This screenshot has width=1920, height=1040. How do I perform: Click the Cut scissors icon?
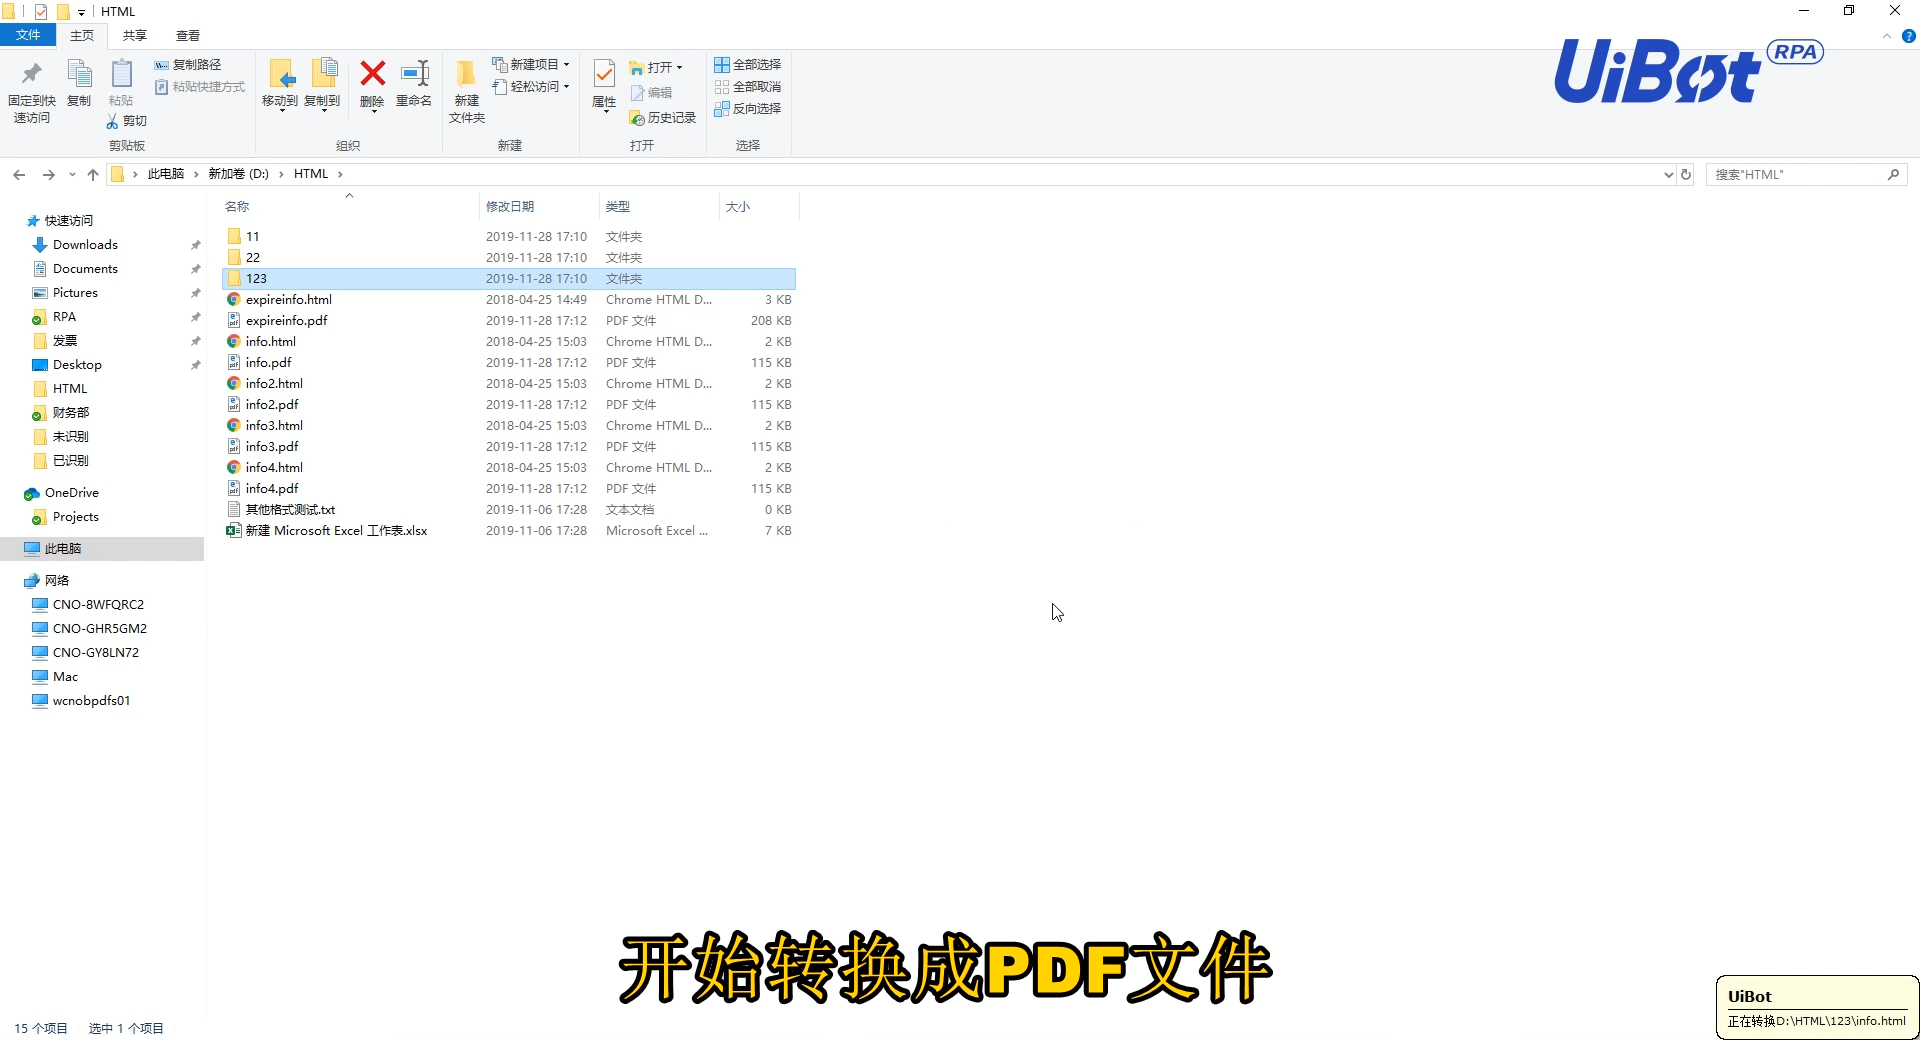pos(113,121)
